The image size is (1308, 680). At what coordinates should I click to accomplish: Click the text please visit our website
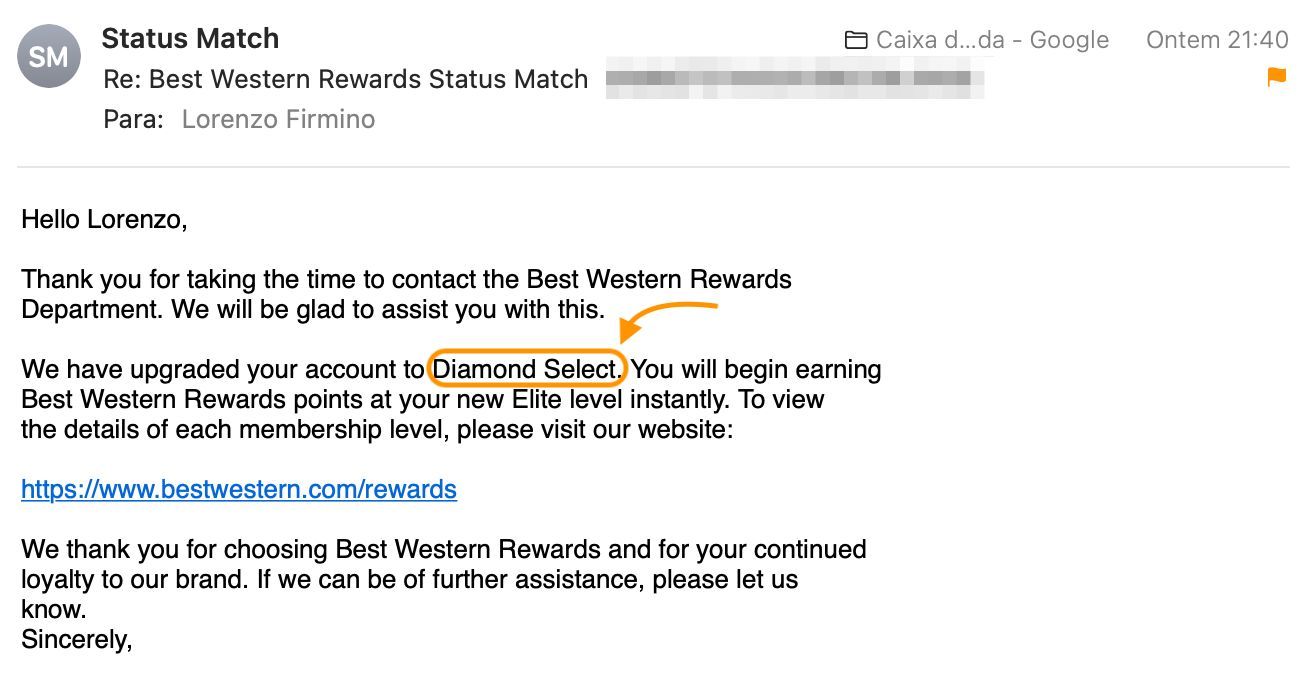click(595, 430)
